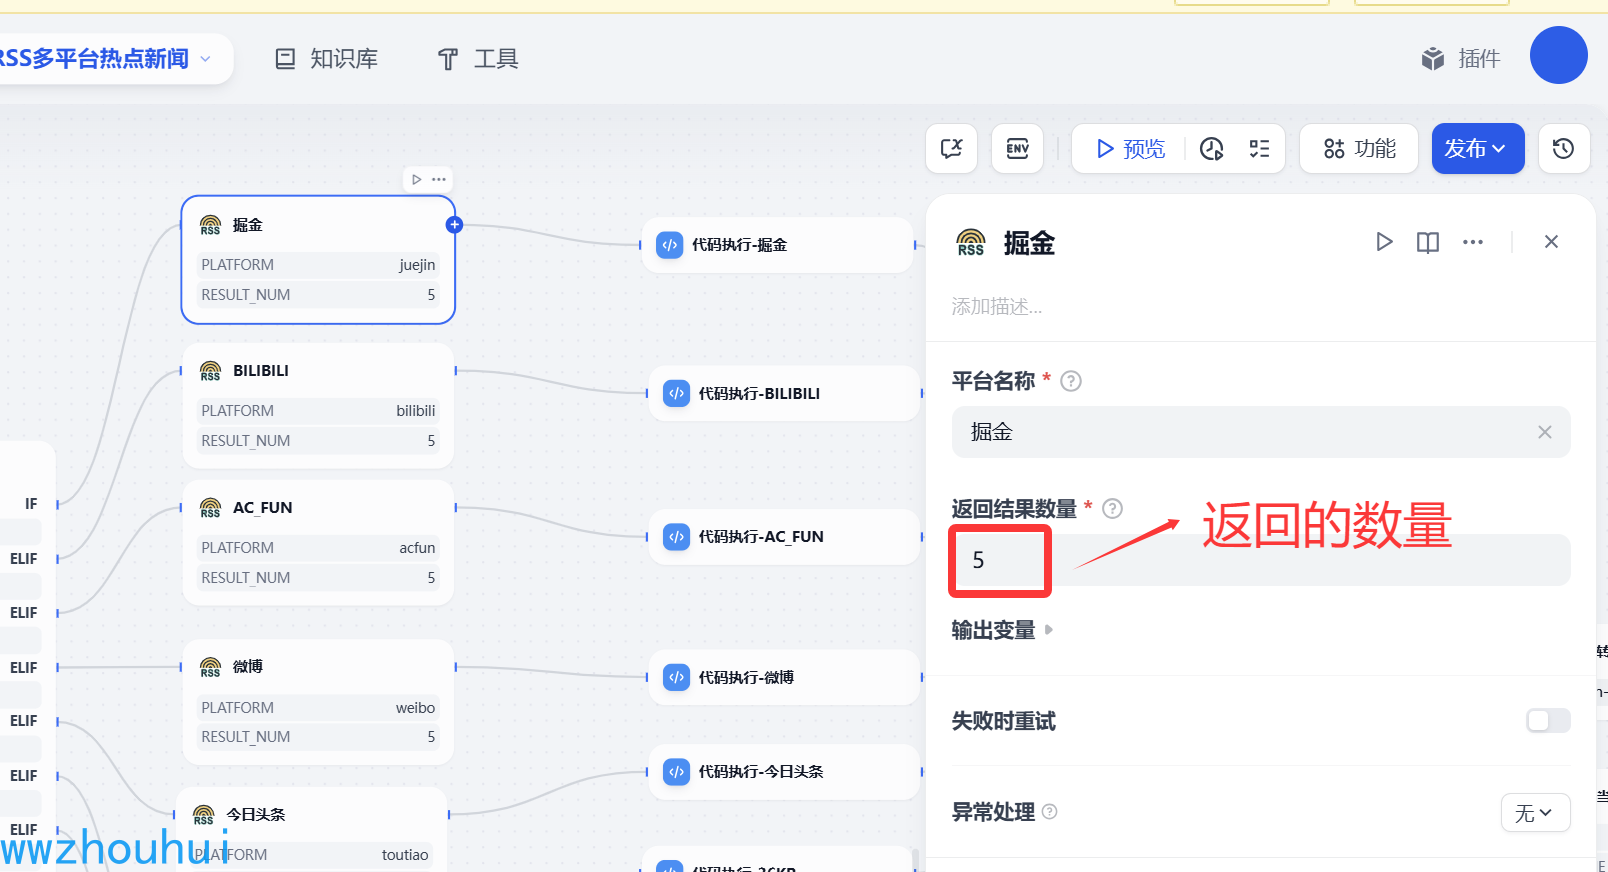Select the 代码执行-微博 node
Image resolution: width=1608 pixels, height=872 pixels.
(784, 678)
